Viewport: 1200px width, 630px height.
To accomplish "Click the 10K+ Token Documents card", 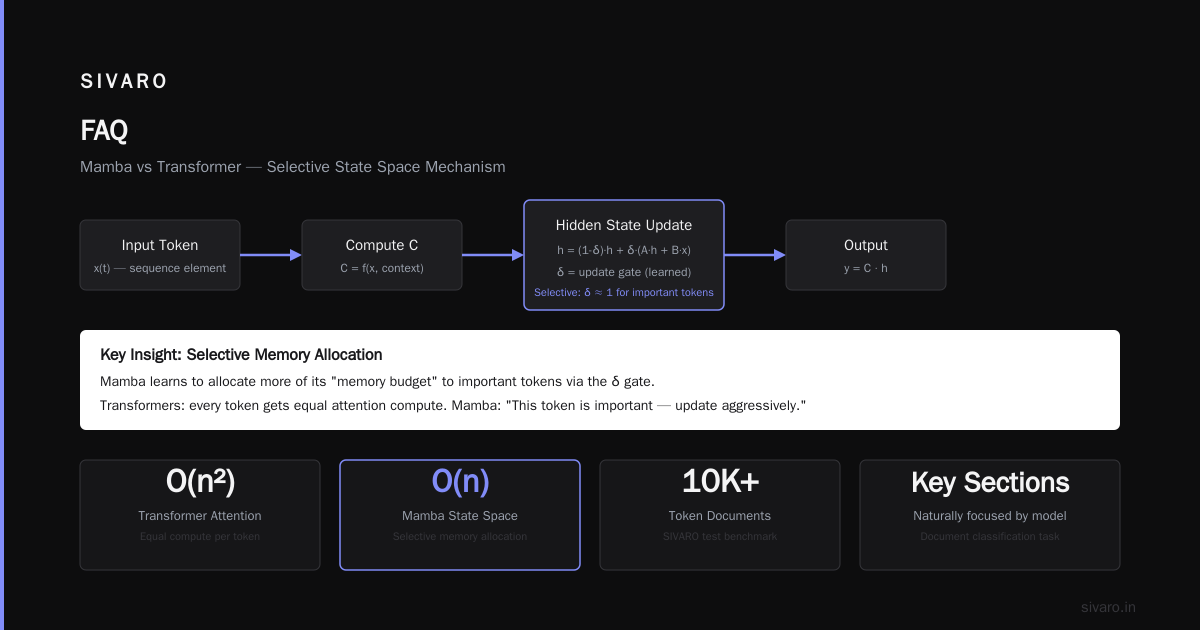I will coord(720,515).
